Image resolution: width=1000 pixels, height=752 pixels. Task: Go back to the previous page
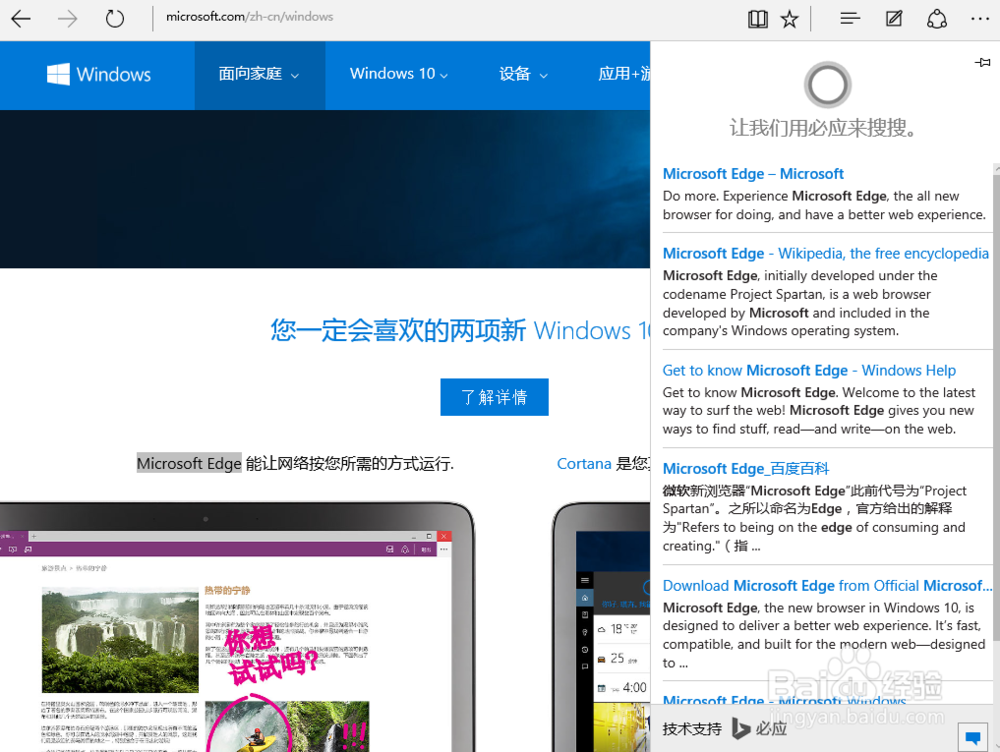21,19
